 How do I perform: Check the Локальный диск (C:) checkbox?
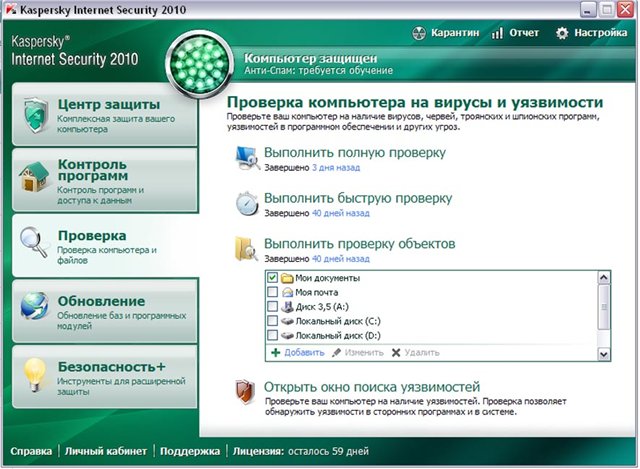click(272, 321)
